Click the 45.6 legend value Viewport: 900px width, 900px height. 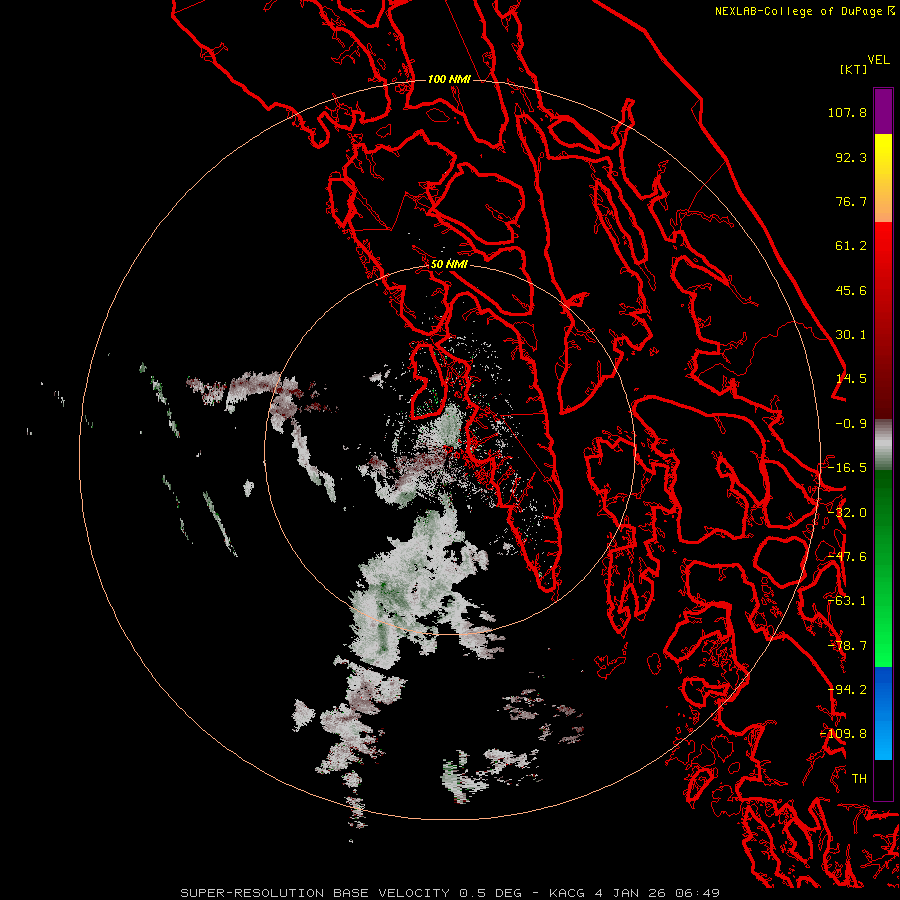click(851, 290)
